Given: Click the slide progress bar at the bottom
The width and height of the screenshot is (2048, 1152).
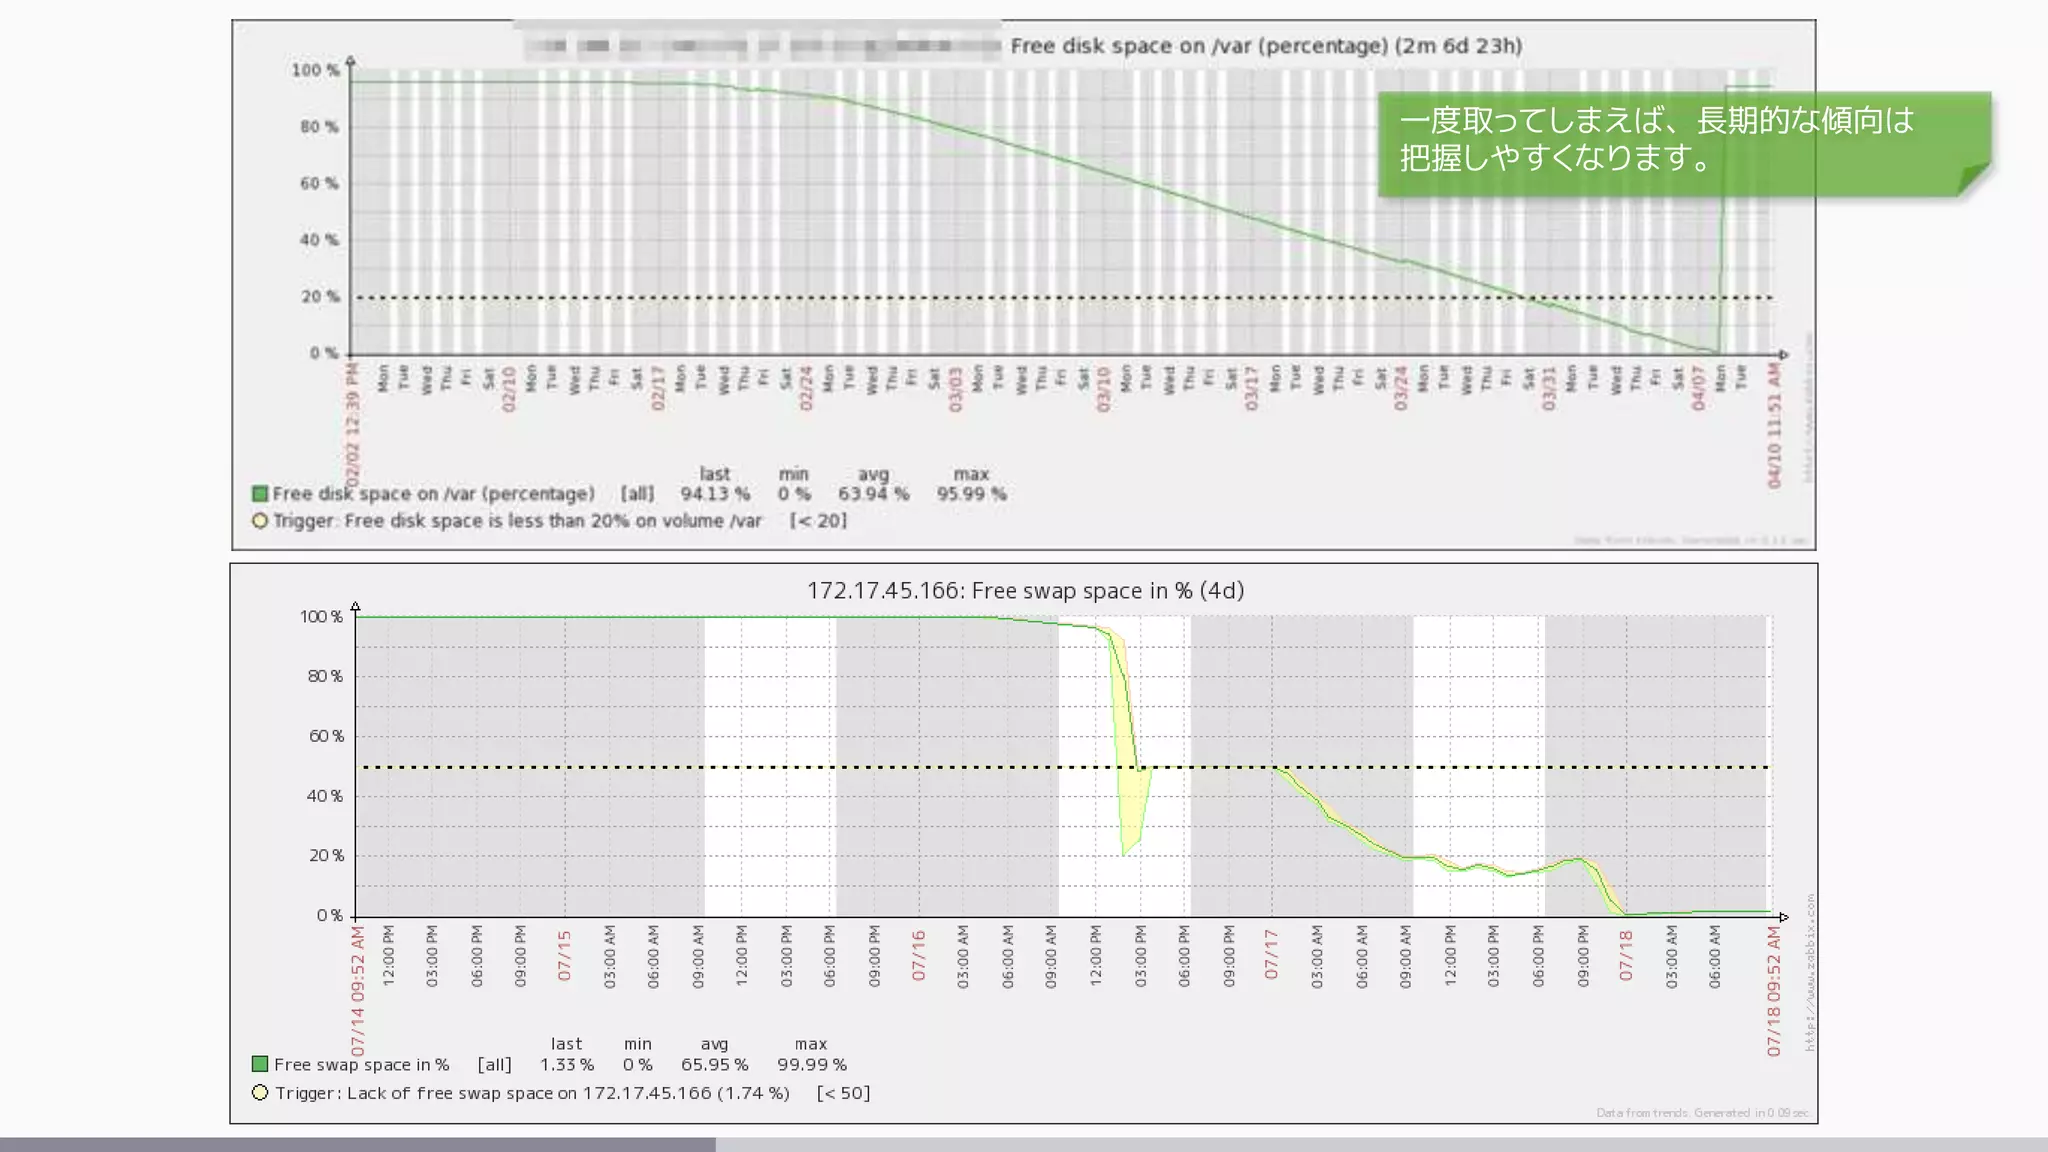Looking at the screenshot, I should (x=358, y=1144).
